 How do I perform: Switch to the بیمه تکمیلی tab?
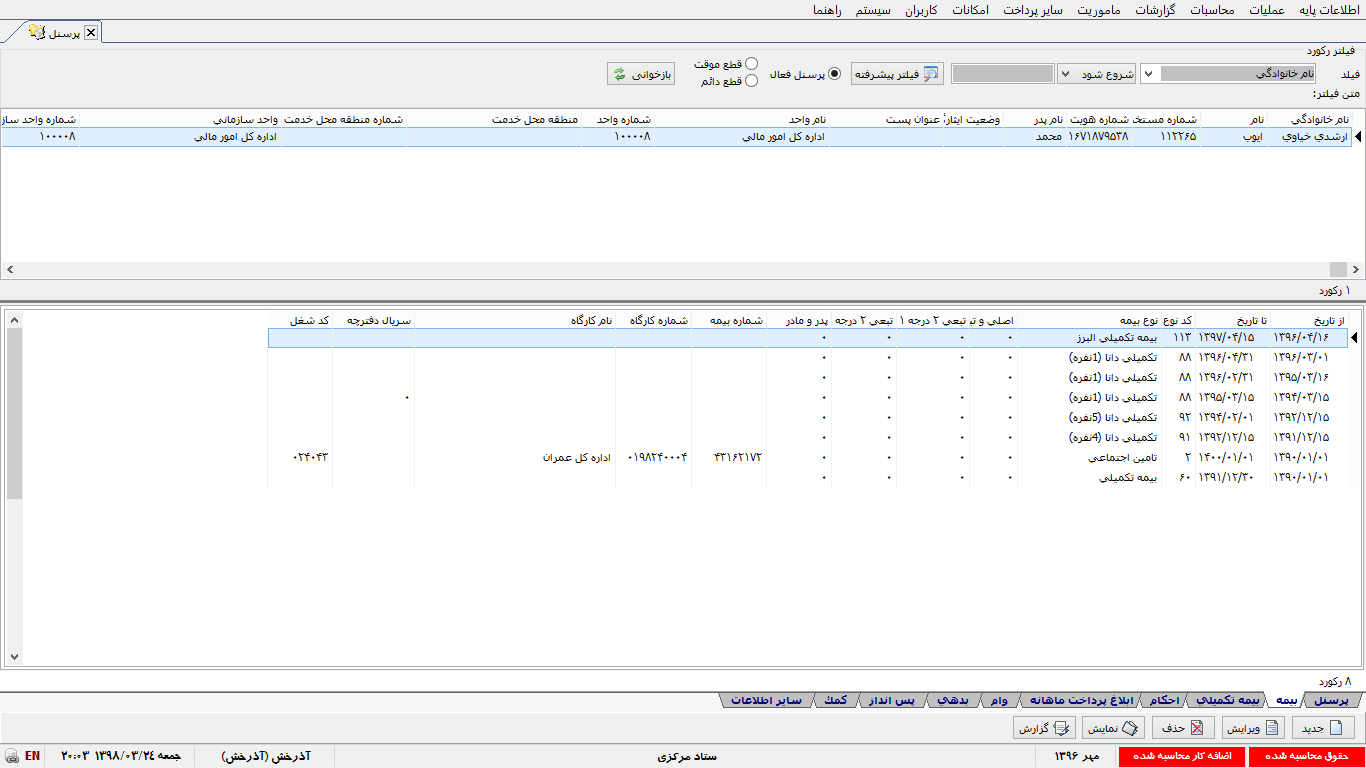[x=1228, y=700]
